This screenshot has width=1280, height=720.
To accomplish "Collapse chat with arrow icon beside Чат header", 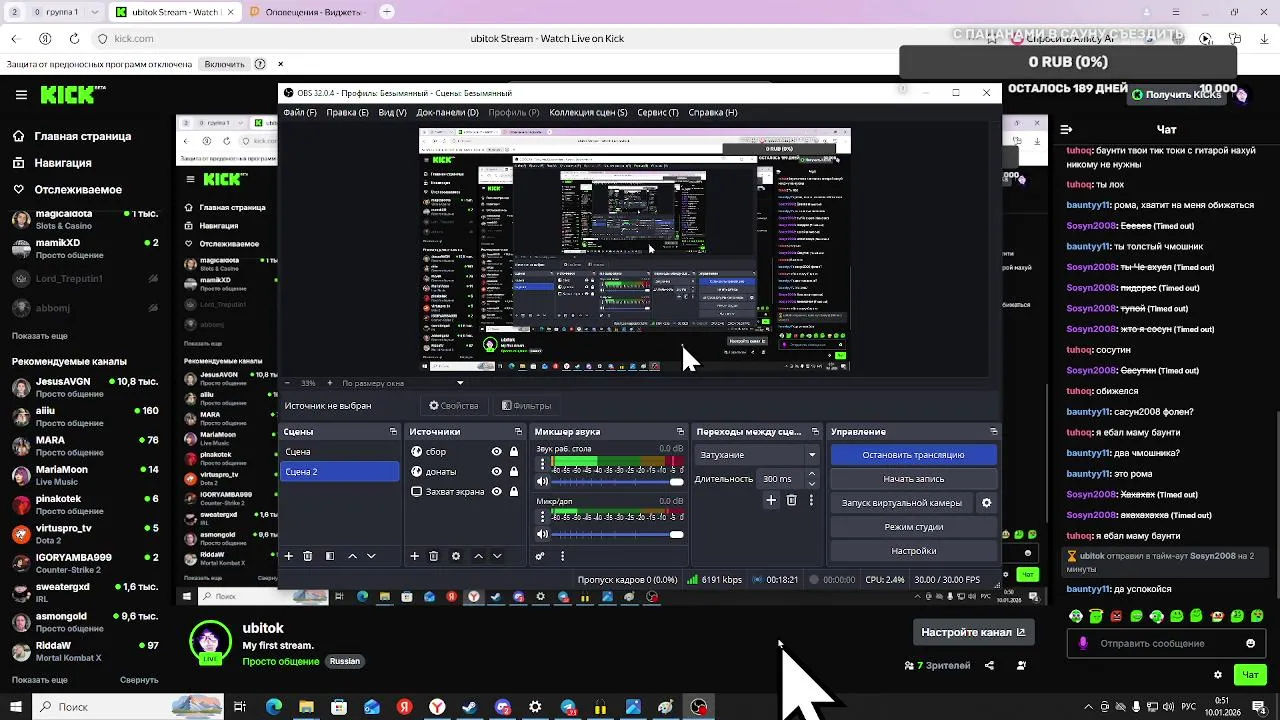I will pyautogui.click(x=1066, y=129).
